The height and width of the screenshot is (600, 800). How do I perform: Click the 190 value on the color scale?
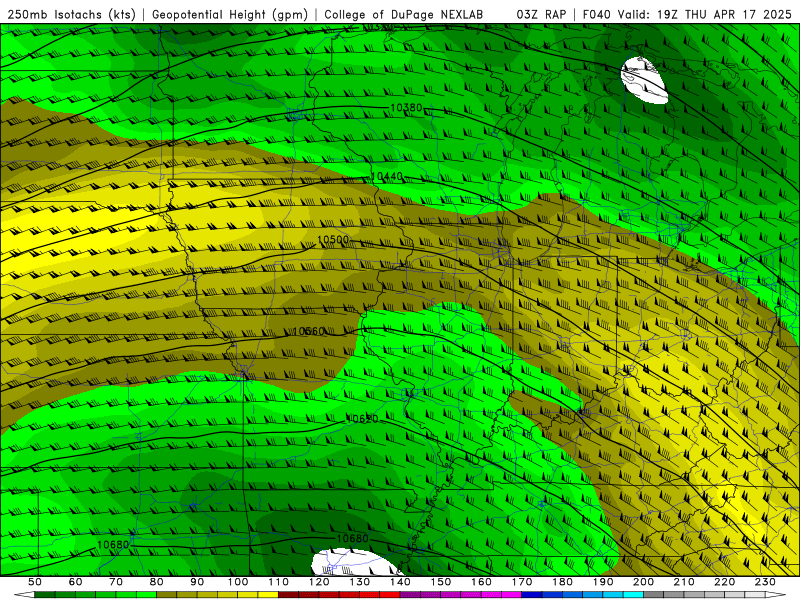(x=603, y=582)
